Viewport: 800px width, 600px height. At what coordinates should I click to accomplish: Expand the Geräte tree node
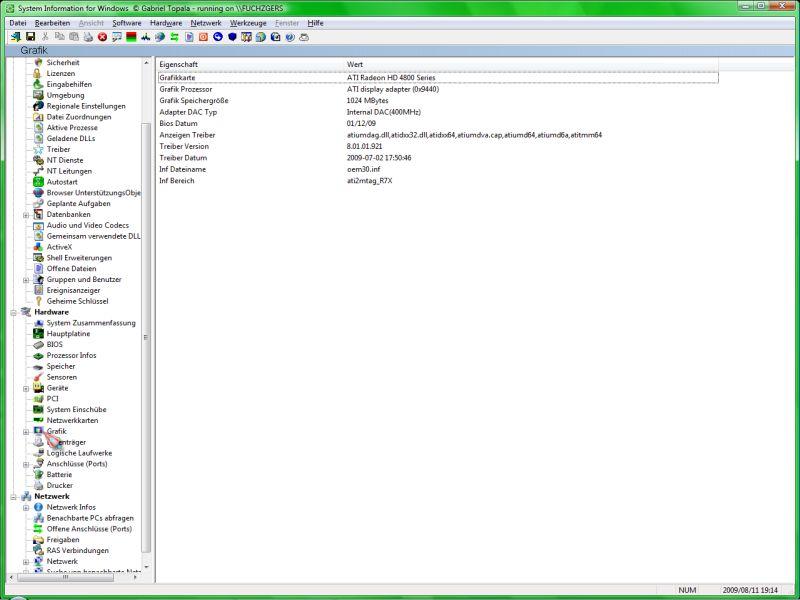(26, 388)
